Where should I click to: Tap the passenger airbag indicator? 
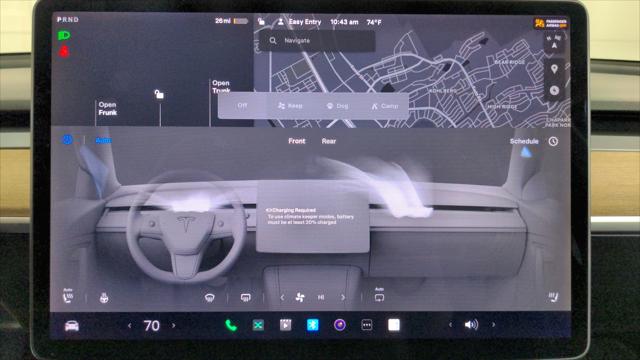[x=551, y=23]
